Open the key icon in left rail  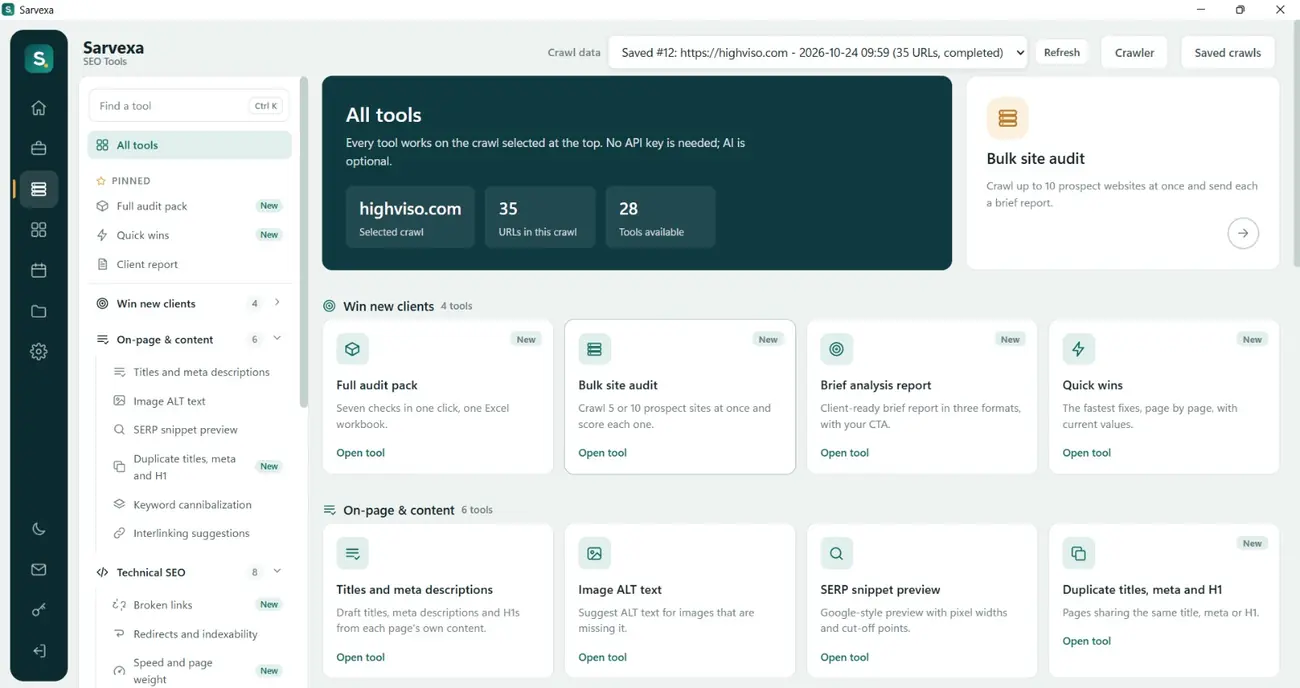pos(39,610)
